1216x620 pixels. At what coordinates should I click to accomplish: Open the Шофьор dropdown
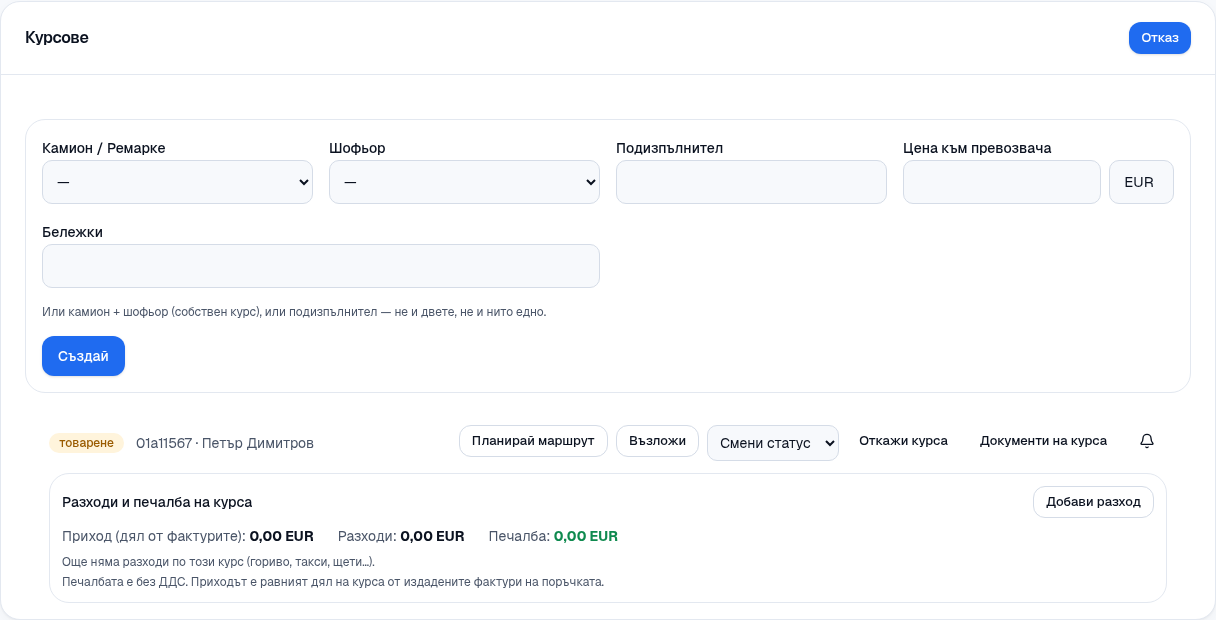point(464,182)
